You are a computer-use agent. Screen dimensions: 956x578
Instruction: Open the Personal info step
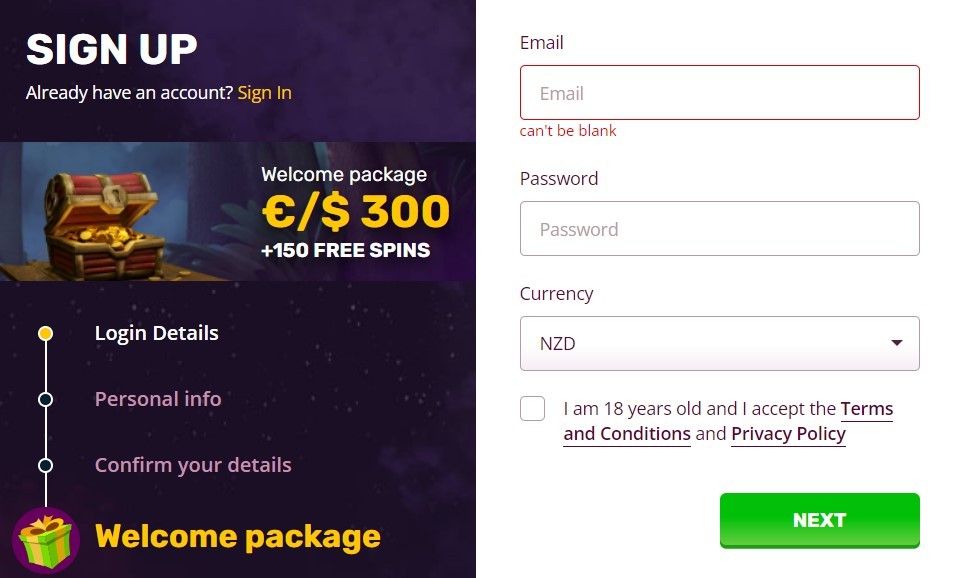tap(158, 399)
